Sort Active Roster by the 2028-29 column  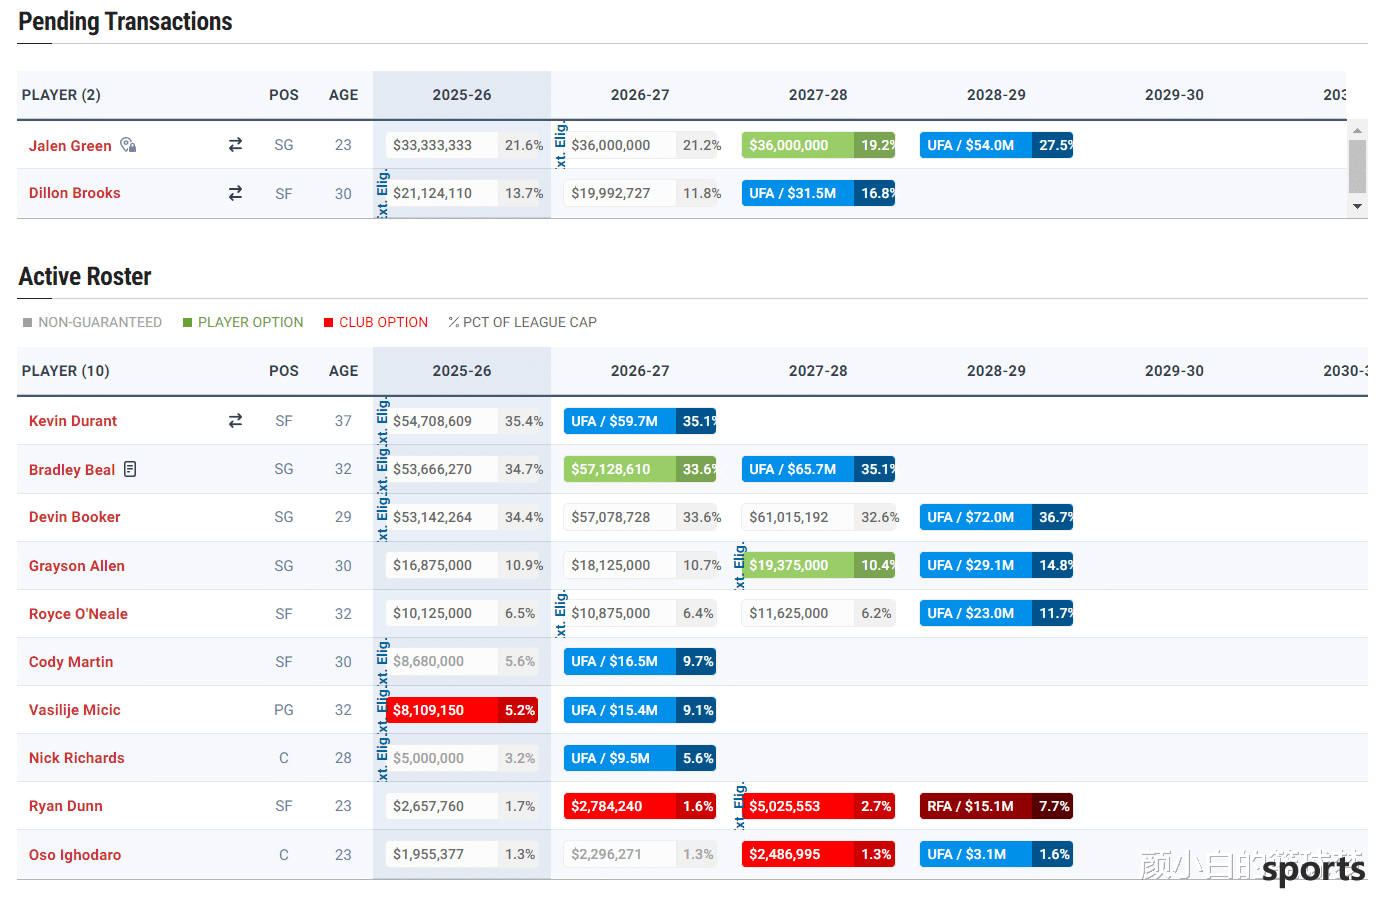[996, 371]
